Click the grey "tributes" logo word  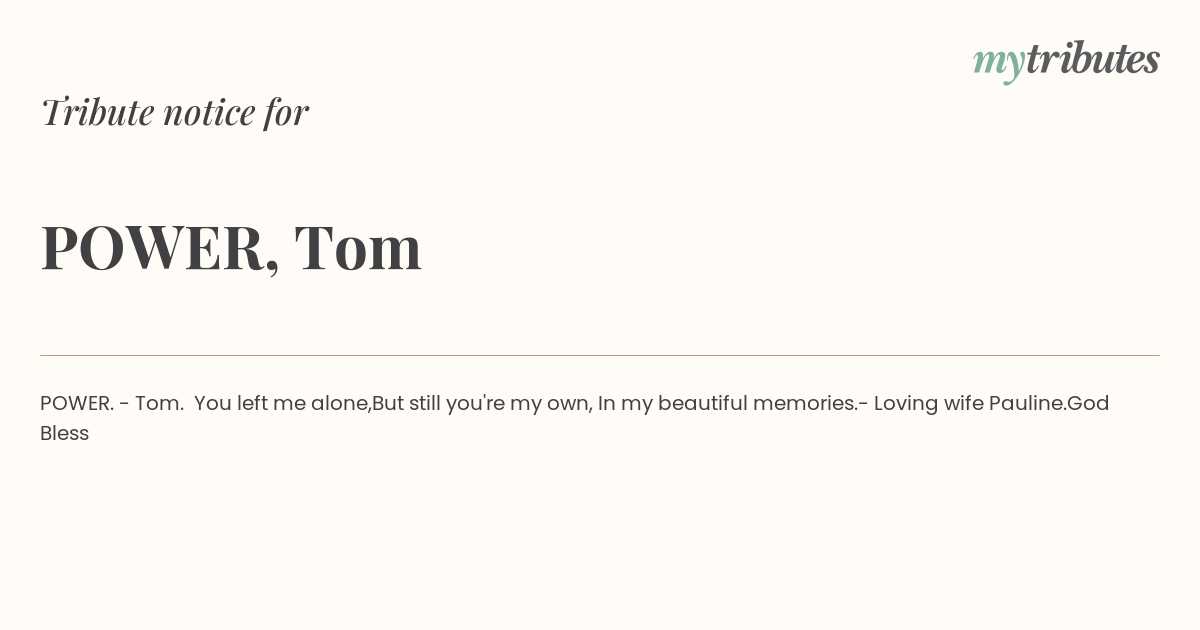pos(1093,58)
